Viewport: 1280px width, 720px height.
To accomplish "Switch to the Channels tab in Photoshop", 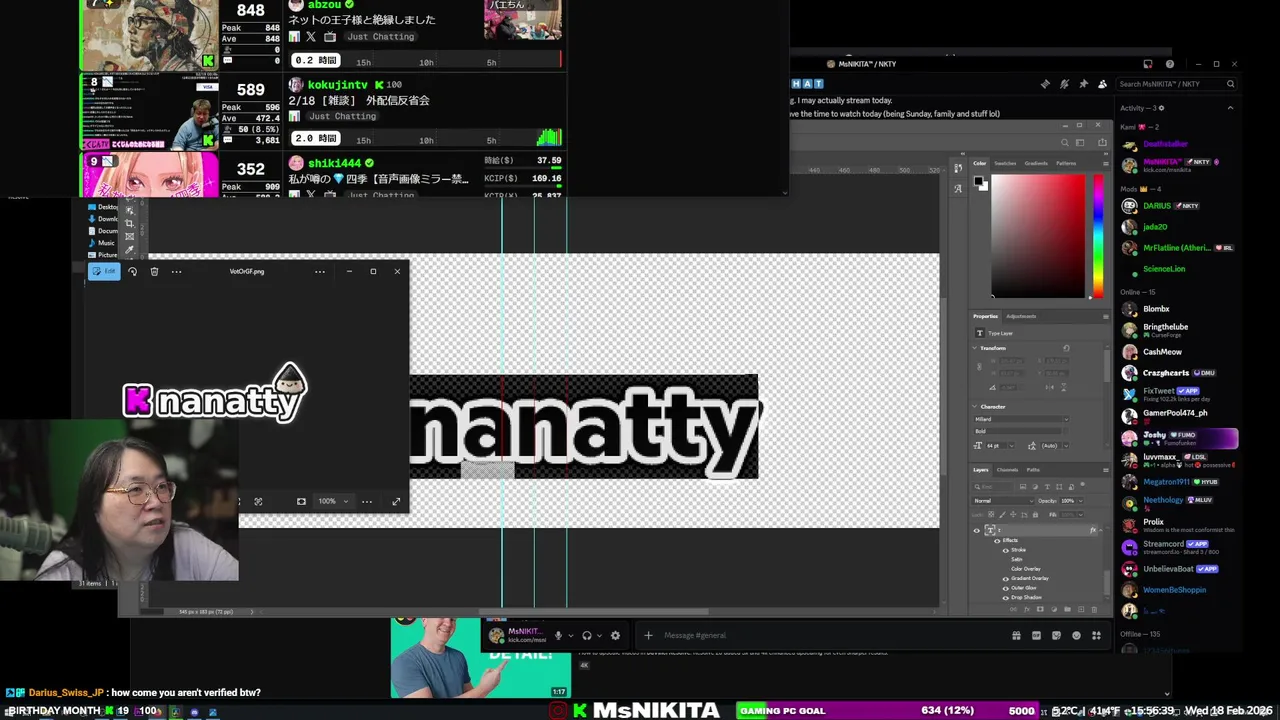I will point(1007,469).
